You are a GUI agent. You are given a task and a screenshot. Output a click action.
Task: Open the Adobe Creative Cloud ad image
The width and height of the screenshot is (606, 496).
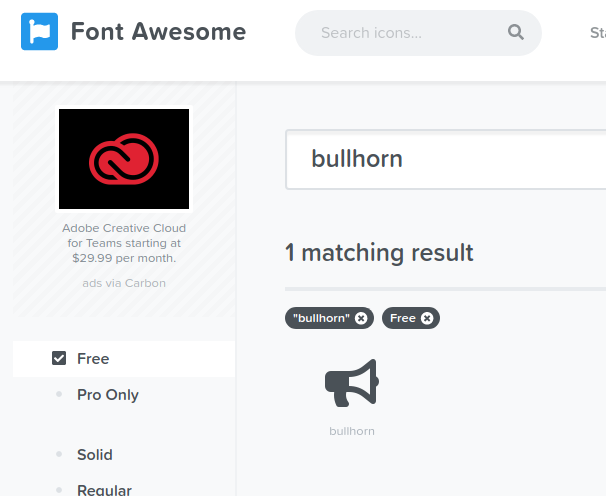pyautogui.click(x=124, y=159)
